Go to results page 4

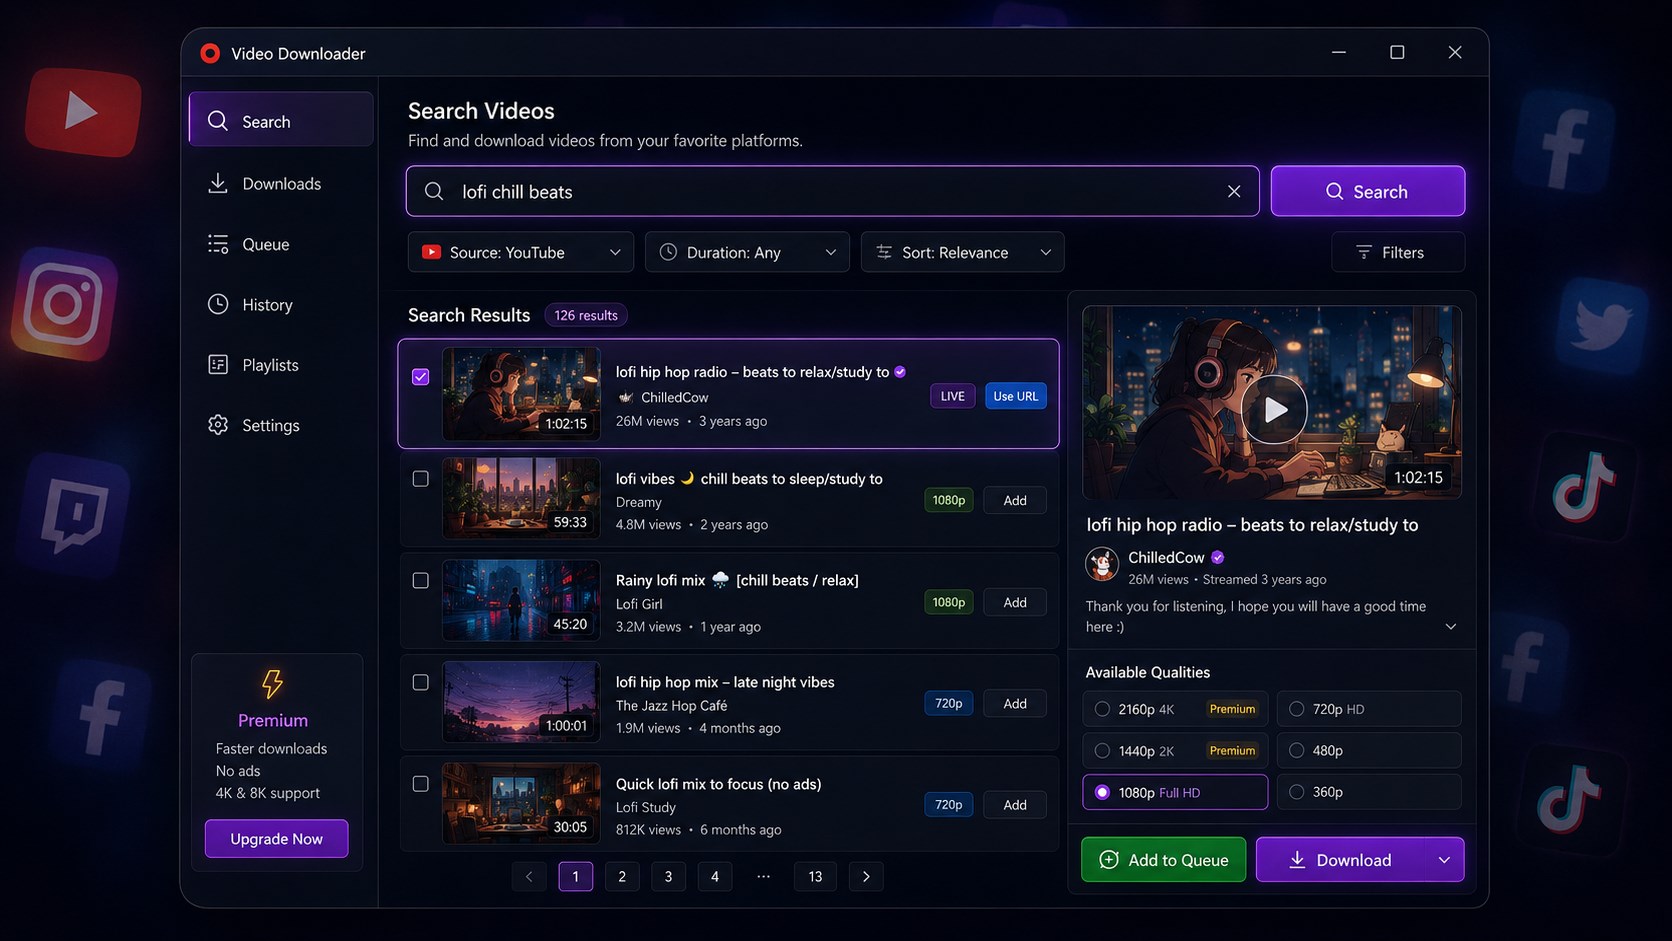click(x=715, y=876)
